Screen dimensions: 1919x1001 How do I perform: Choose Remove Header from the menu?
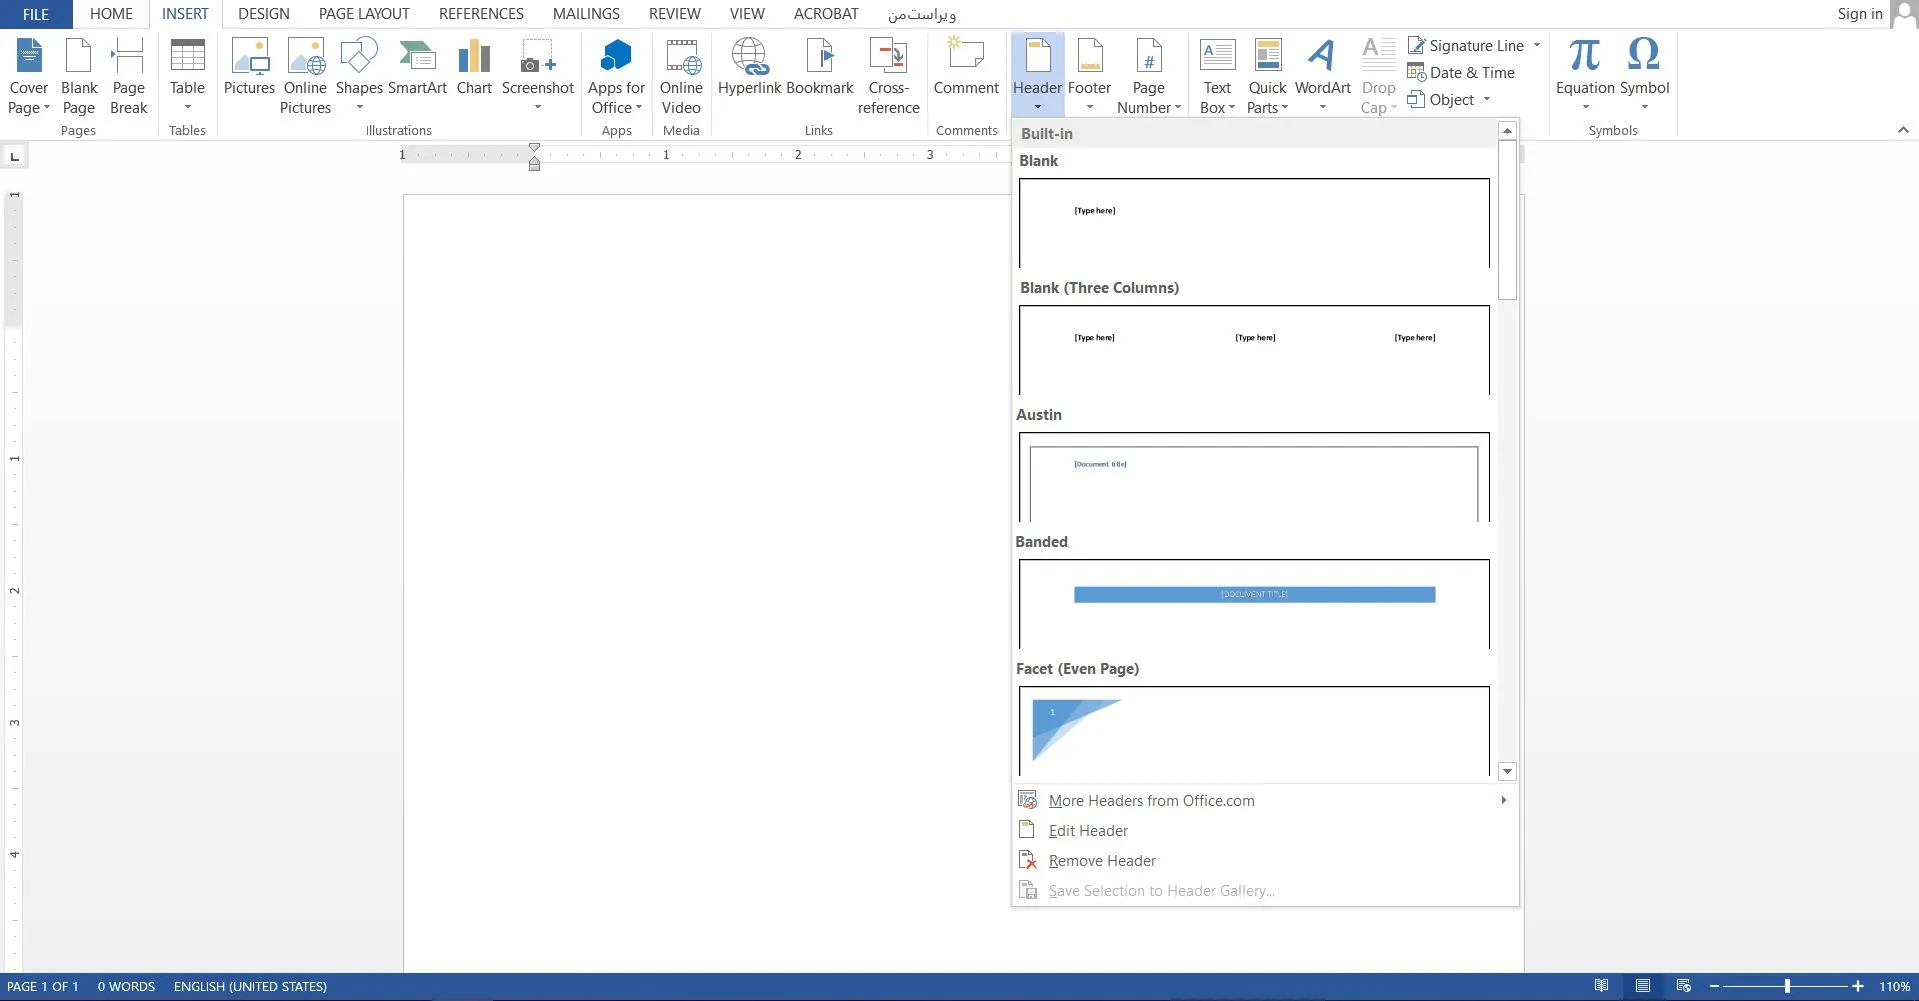pos(1102,860)
